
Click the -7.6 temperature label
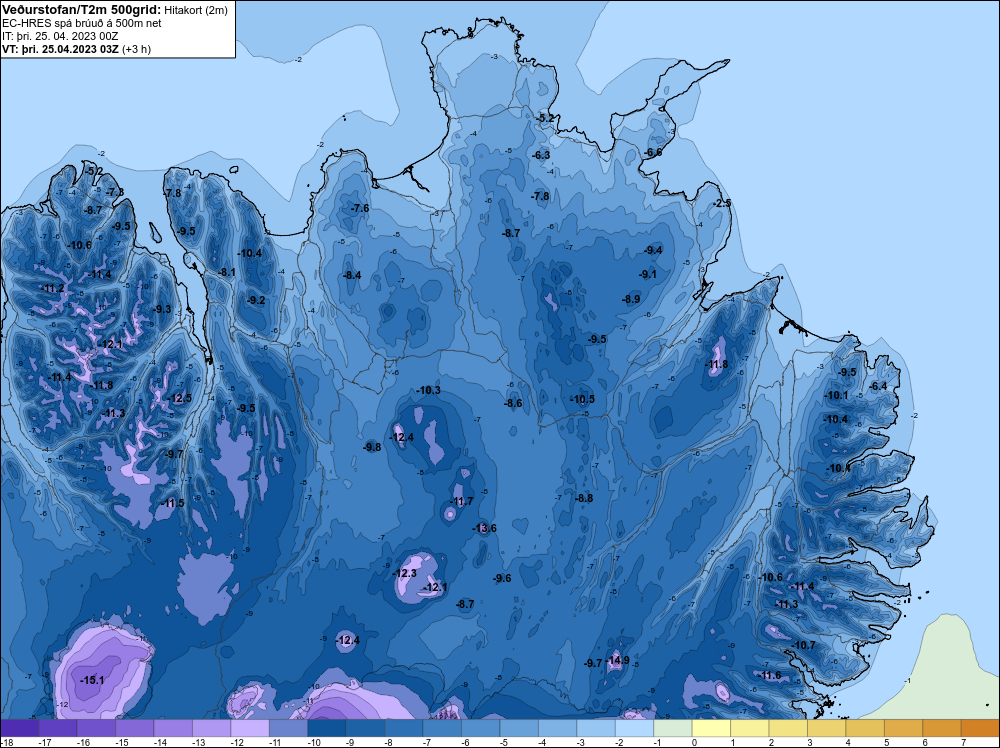360,209
